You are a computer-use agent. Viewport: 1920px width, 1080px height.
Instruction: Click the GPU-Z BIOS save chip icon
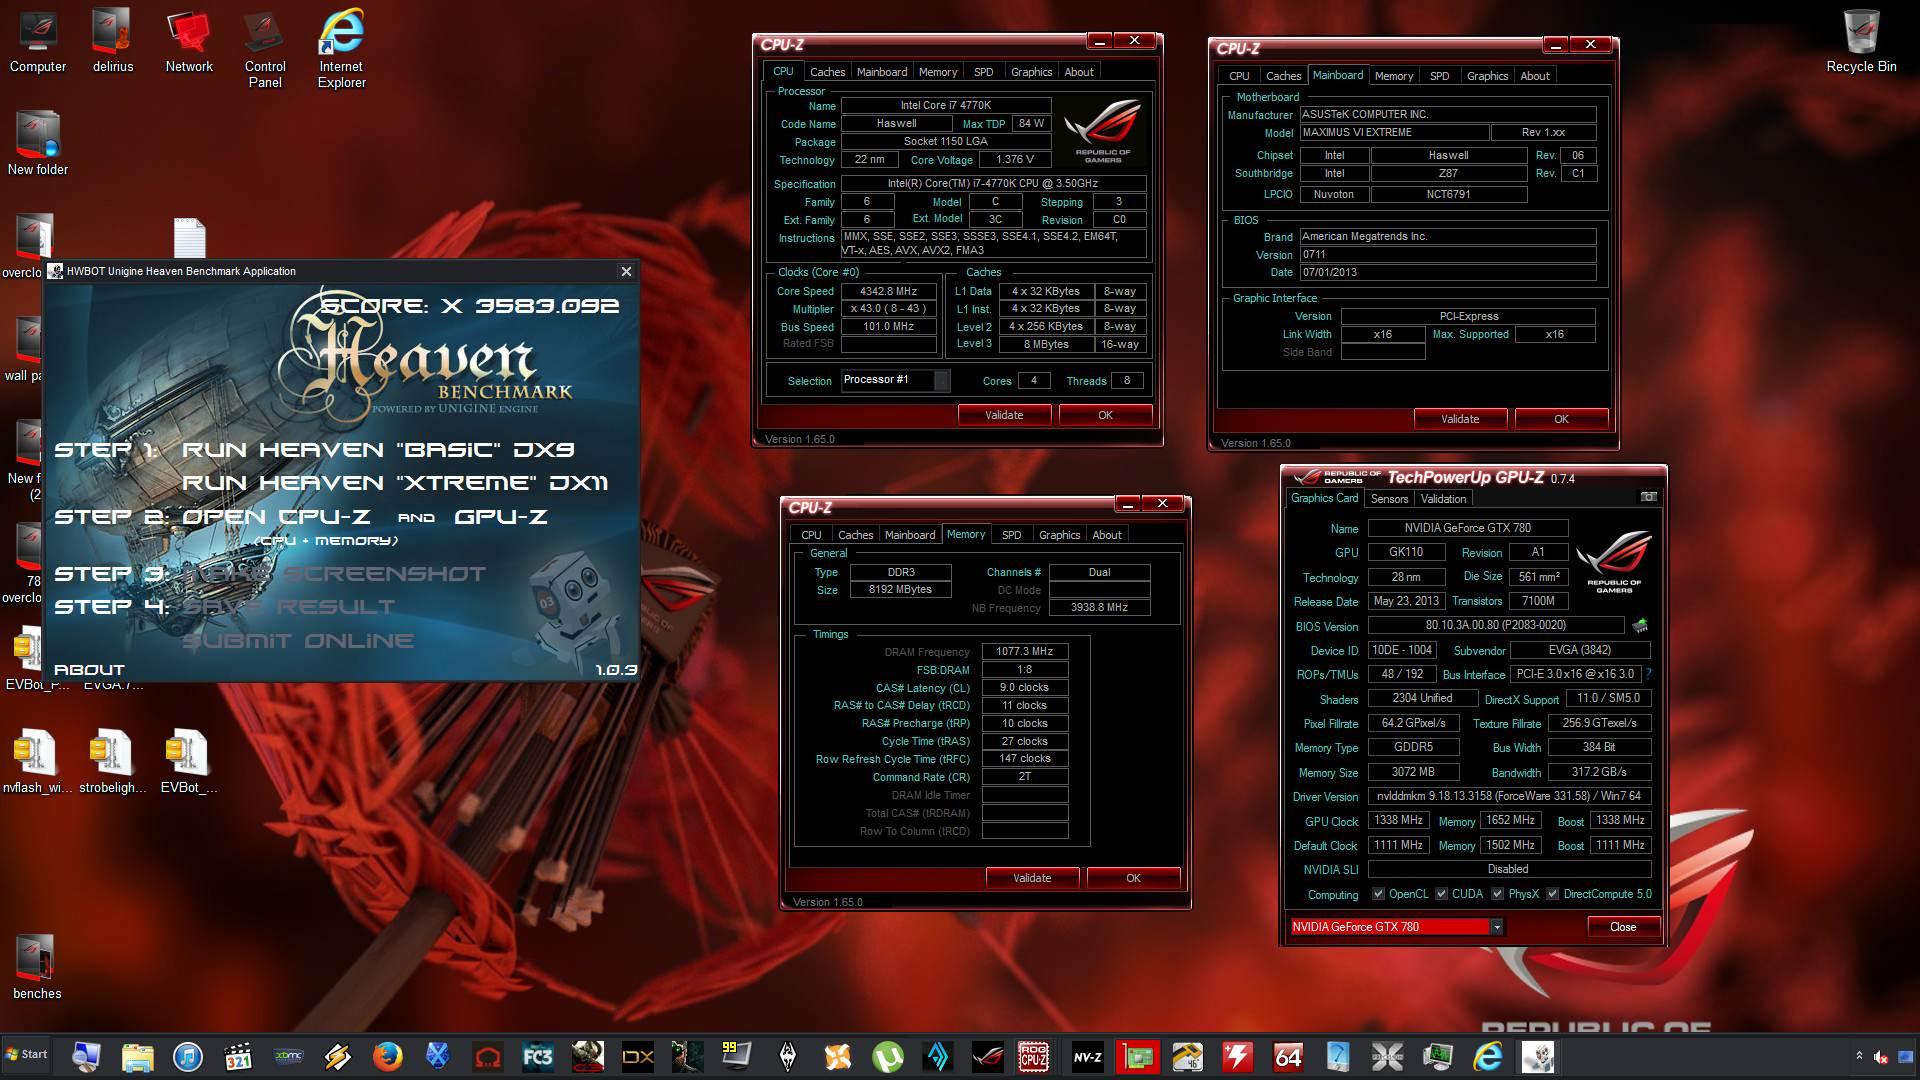tap(1640, 626)
